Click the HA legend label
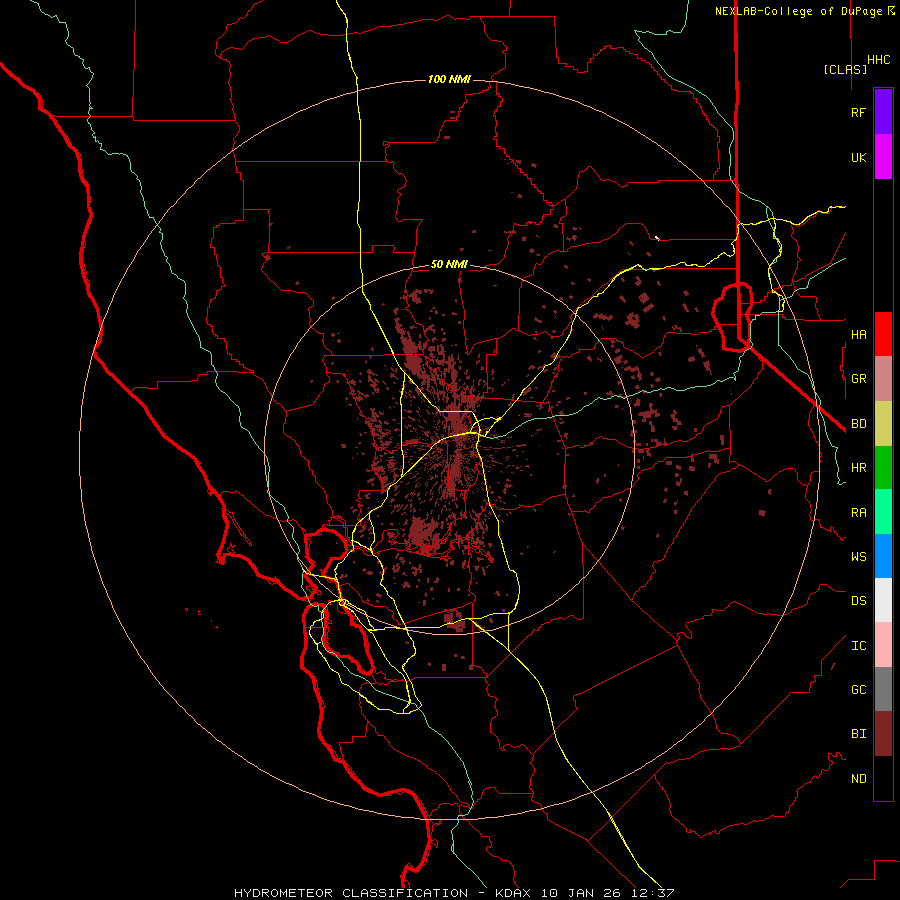The height and width of the screenshot is (900, 900). (858, 334)
